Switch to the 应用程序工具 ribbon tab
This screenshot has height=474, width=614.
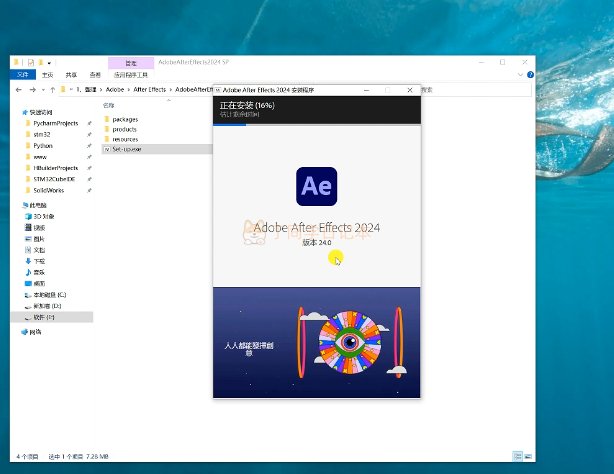(x=130, y=74)
